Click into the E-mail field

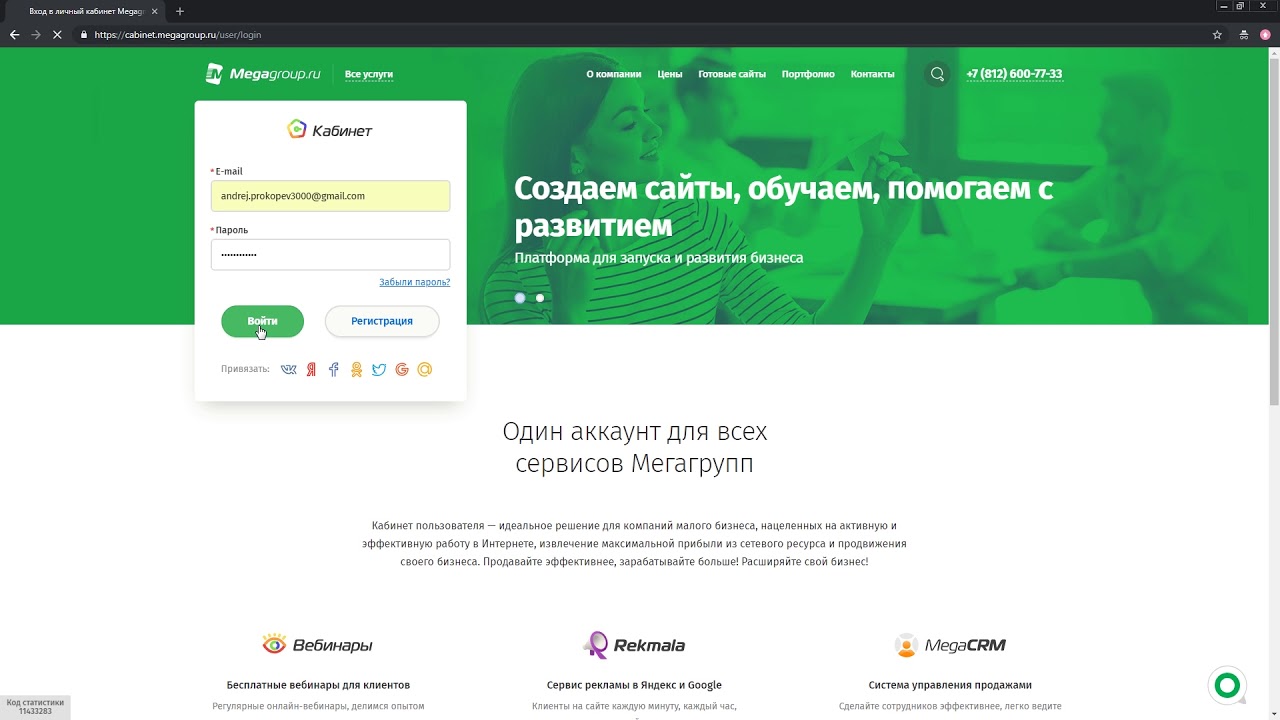[x=330, y=196]
